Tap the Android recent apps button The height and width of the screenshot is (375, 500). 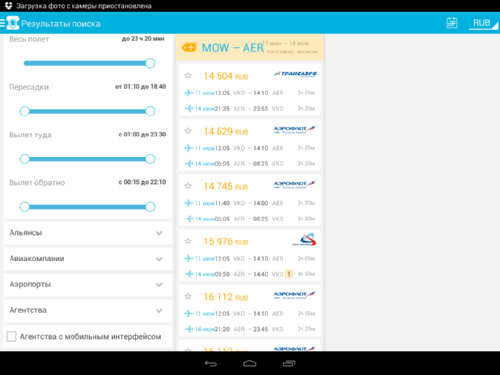click(289, 363)
